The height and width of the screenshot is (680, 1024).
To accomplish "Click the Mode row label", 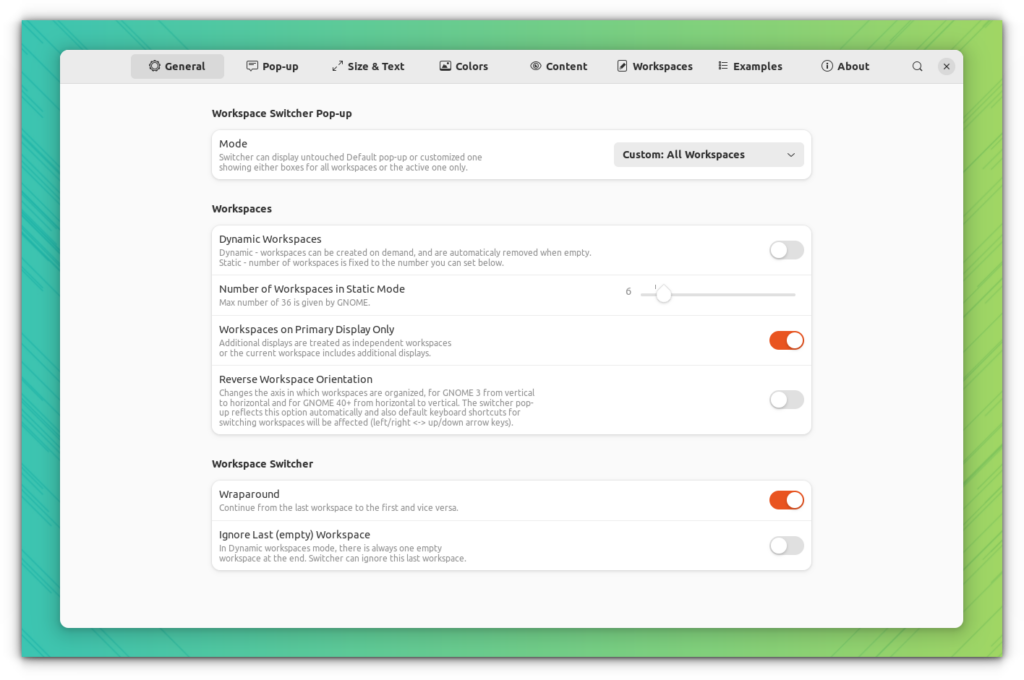I will point(233,144).
